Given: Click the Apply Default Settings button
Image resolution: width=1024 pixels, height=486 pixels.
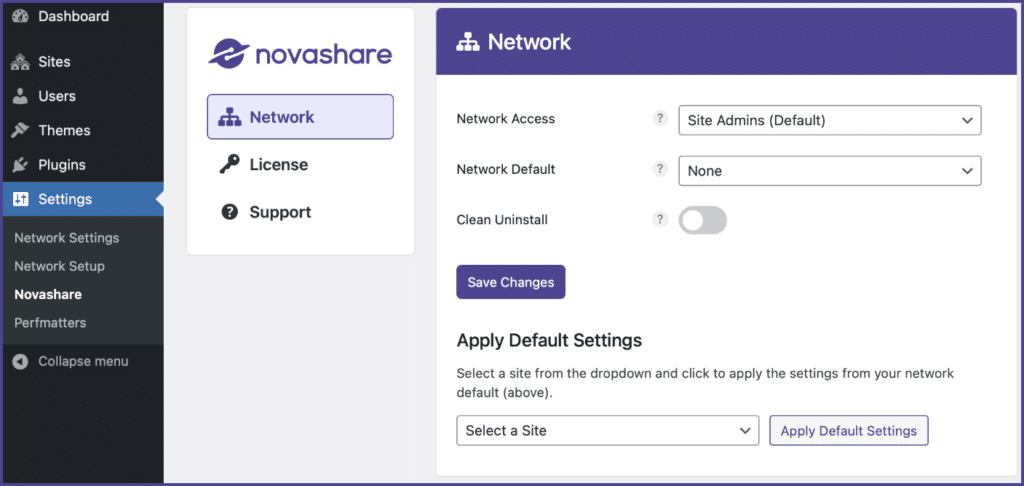Looking at the screenshot, I should (849, 430).
